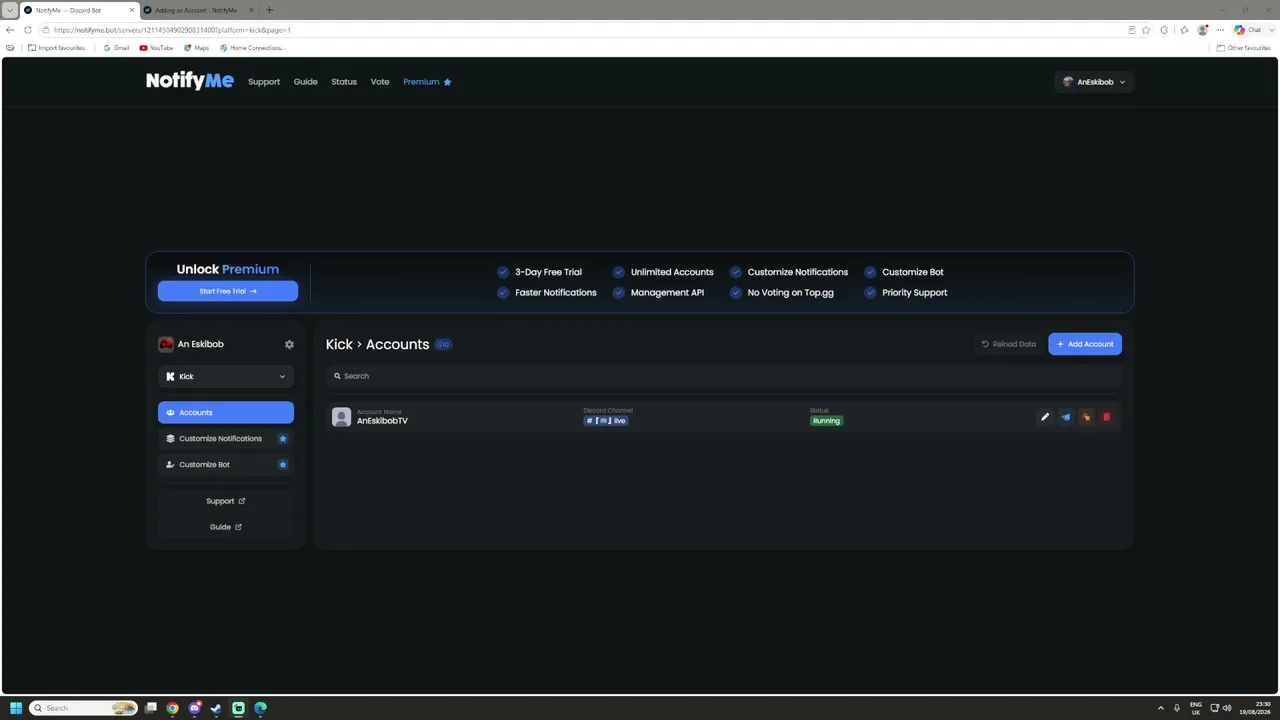
Task: Open Task View on the taskbar
Action: point(150,708)
